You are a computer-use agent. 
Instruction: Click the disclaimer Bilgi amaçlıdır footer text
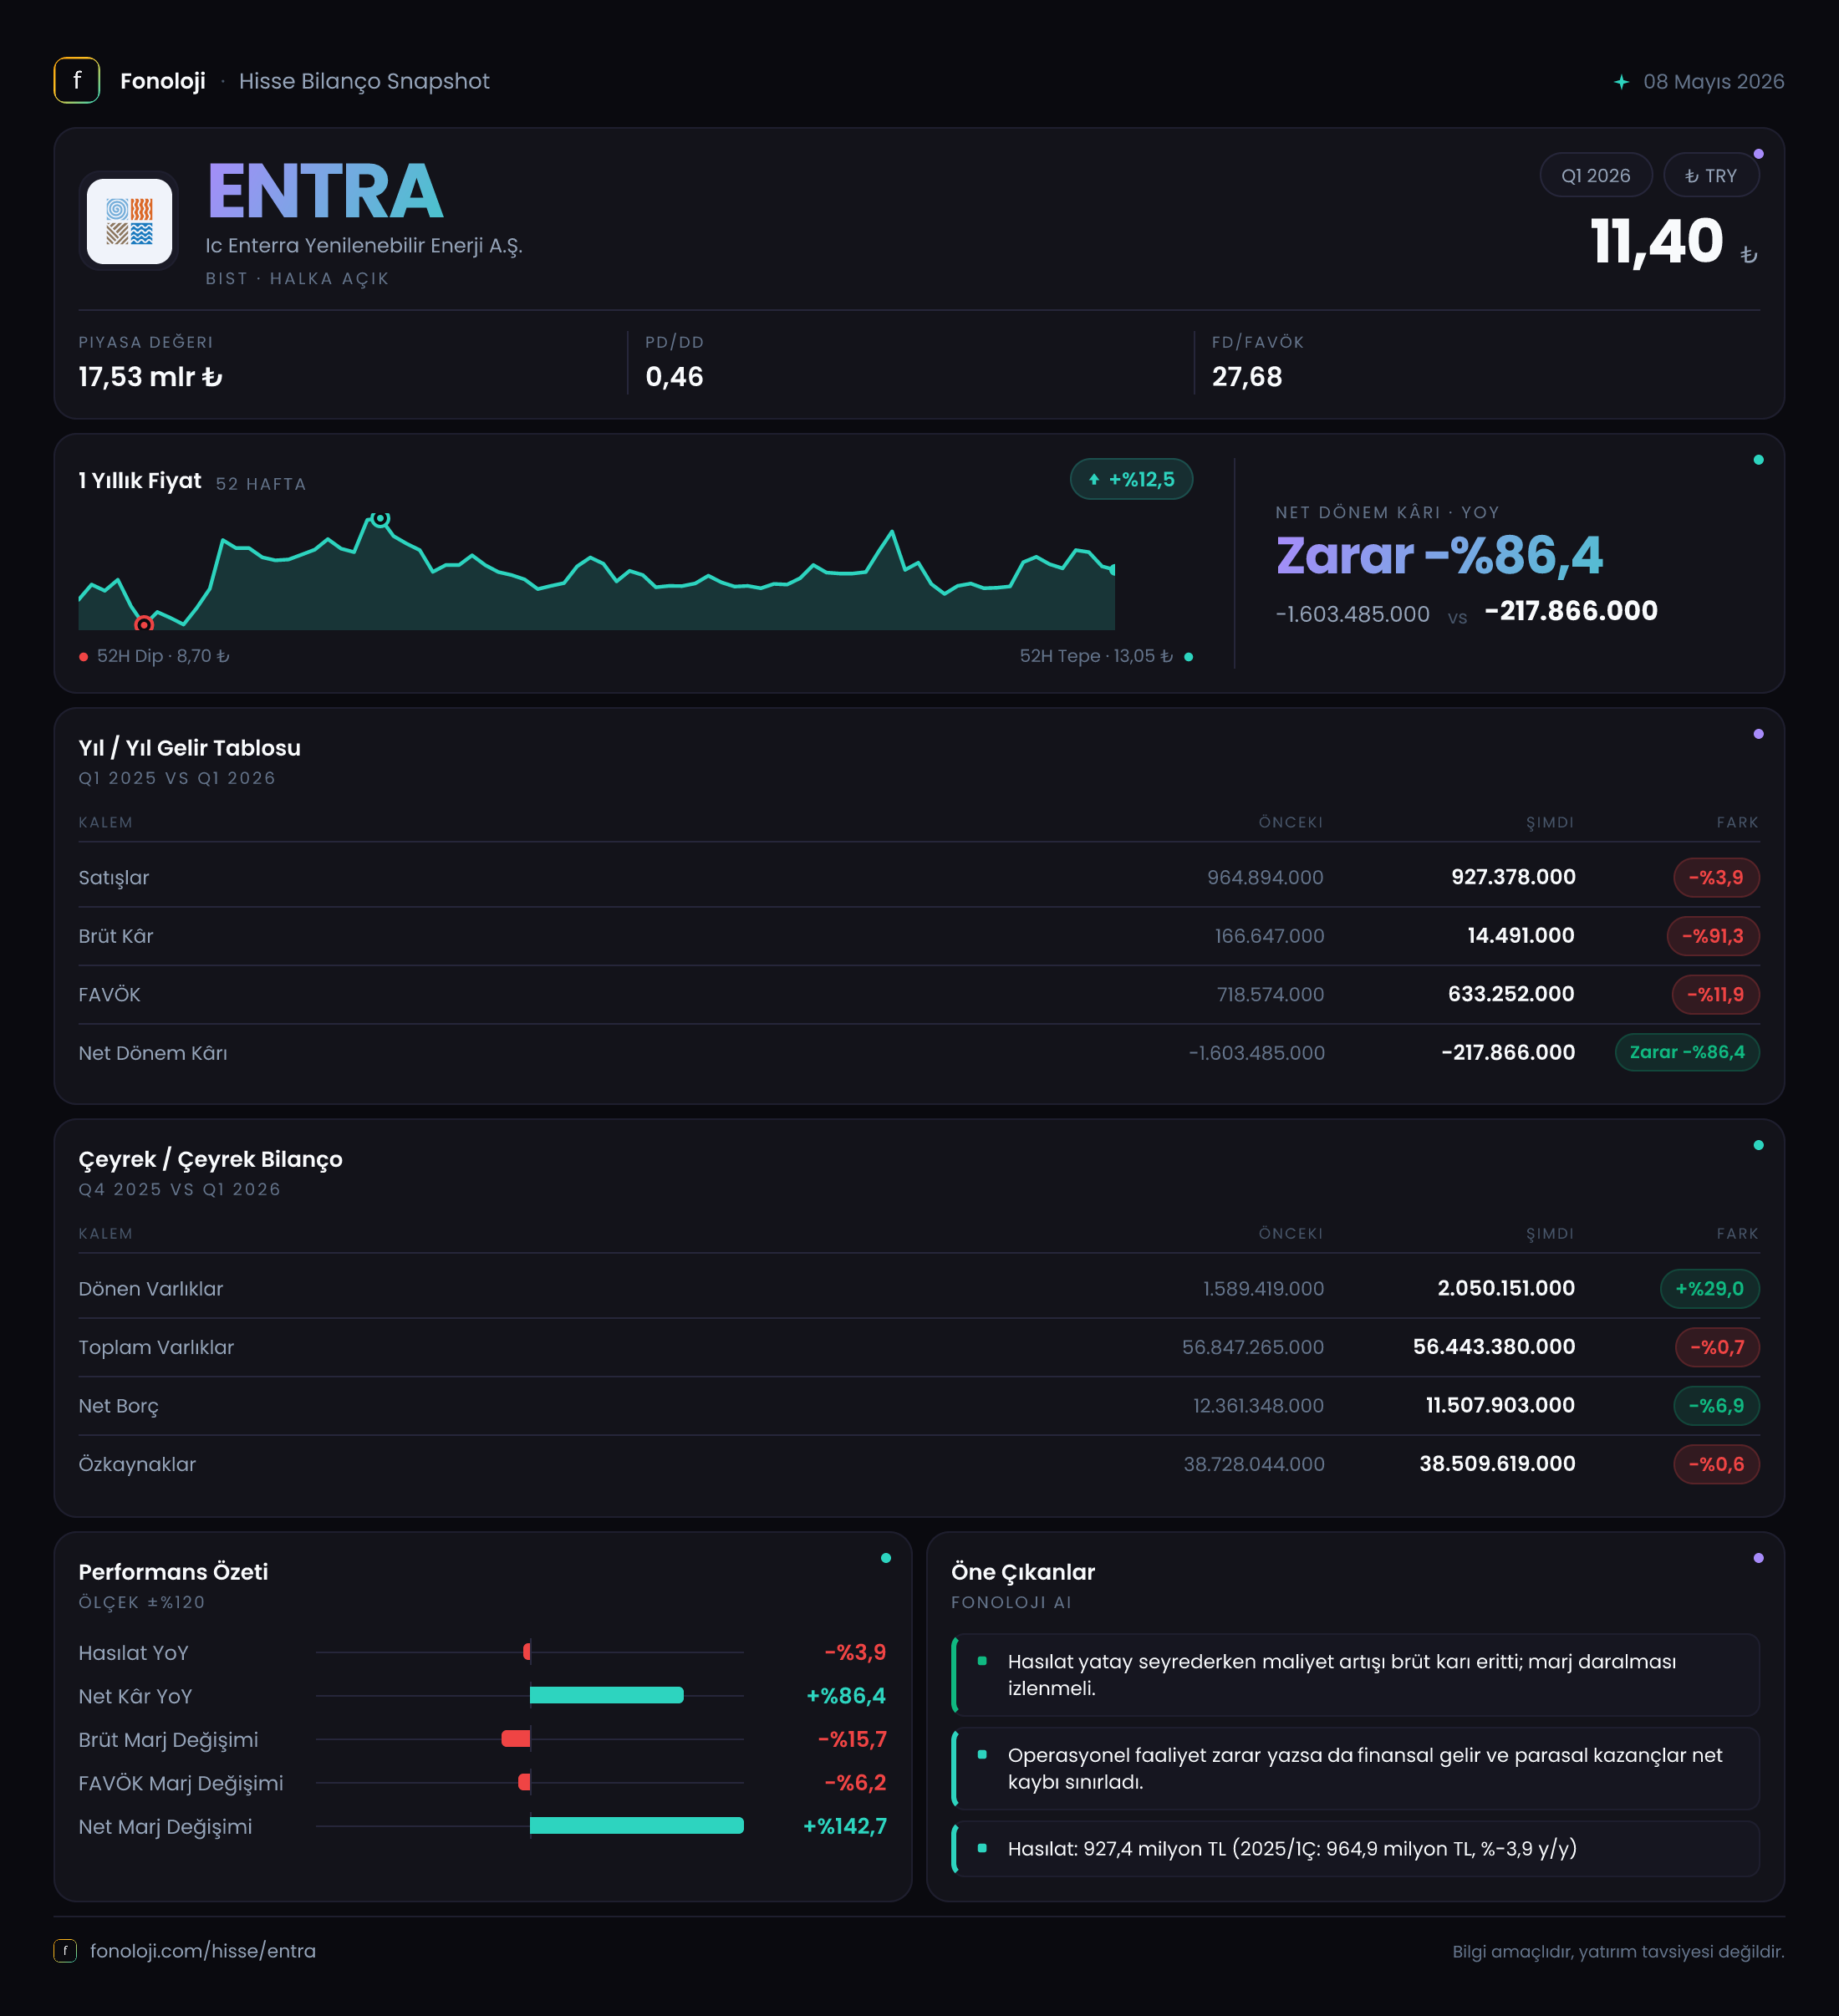pyautogui.click(x=1618, y=1951)
